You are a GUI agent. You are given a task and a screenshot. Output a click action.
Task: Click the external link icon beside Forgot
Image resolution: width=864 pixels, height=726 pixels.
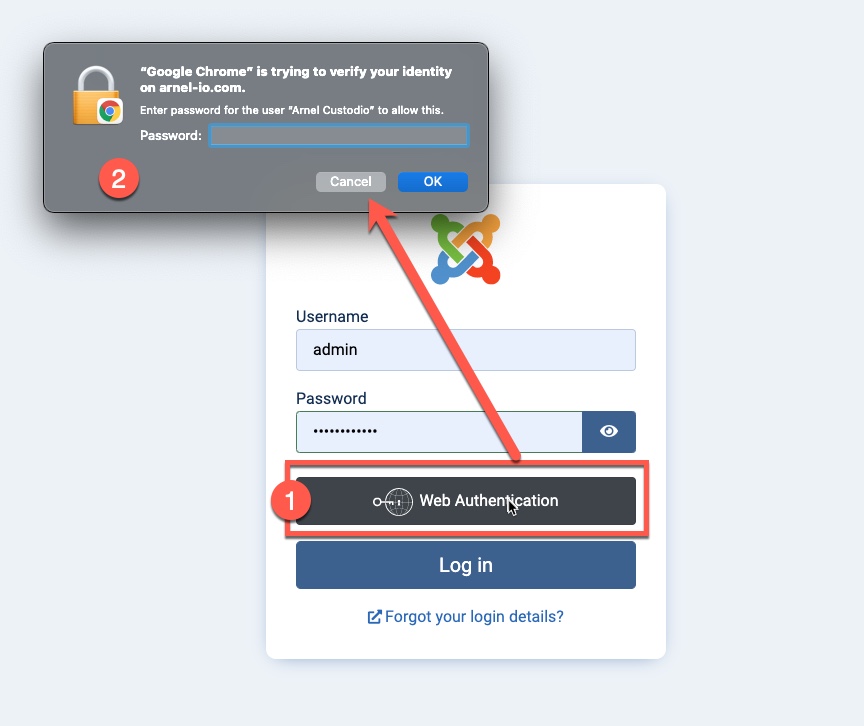pyautogui.click(x=374, y=617)
